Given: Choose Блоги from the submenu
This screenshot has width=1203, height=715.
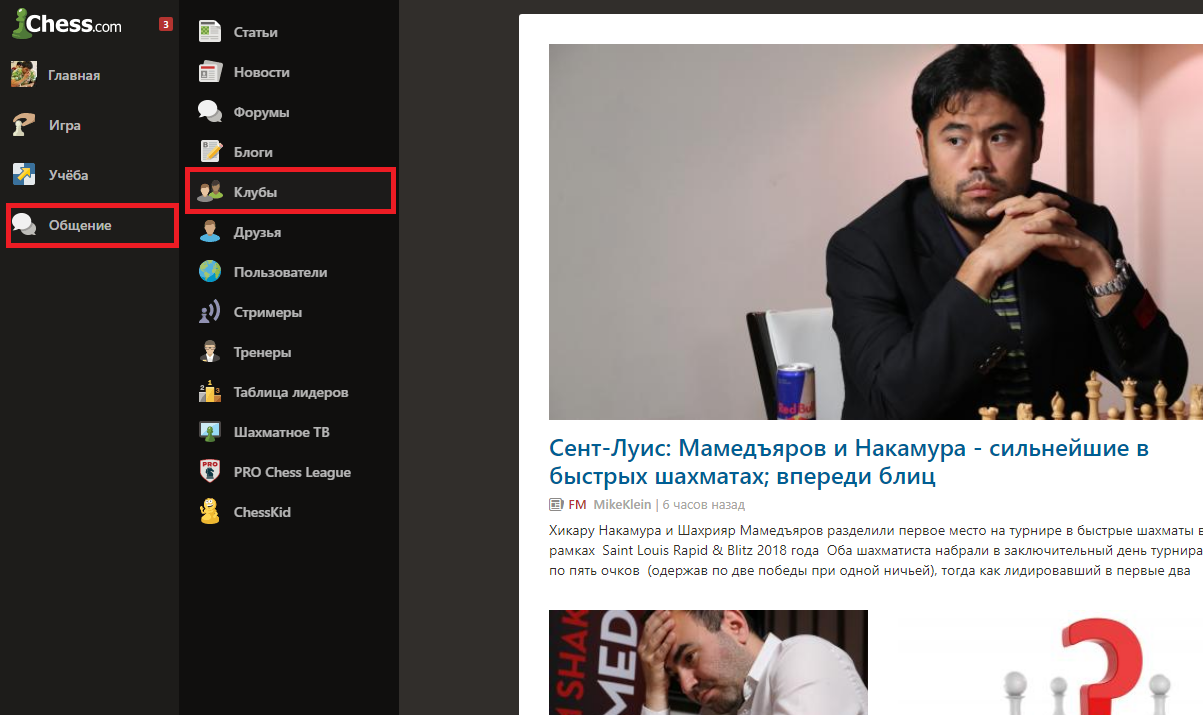Looking at the screenshot, I should click(254, 152).
